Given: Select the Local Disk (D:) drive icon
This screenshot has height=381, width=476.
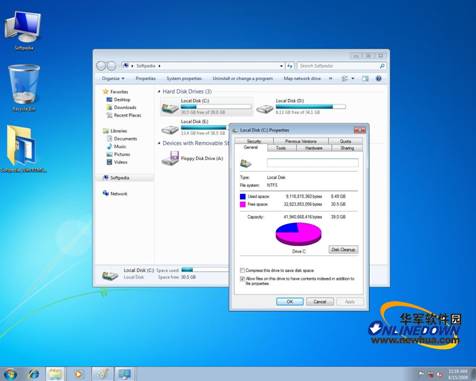Looking at the screenshot, I should tap(265, 108).
